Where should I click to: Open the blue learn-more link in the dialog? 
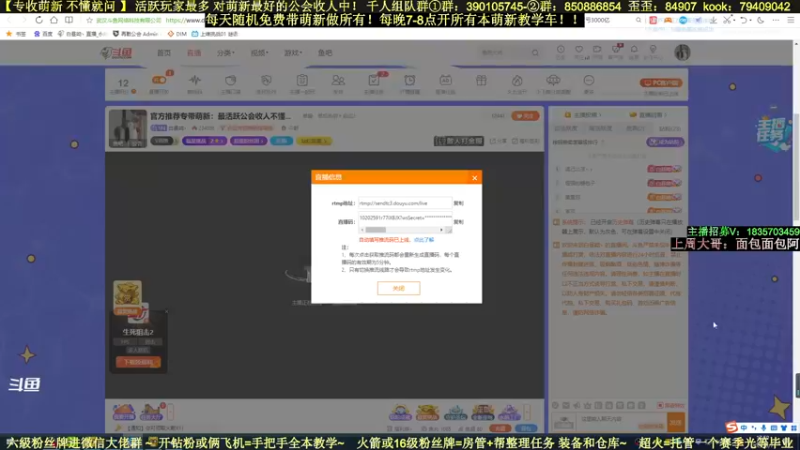(424, 240)
